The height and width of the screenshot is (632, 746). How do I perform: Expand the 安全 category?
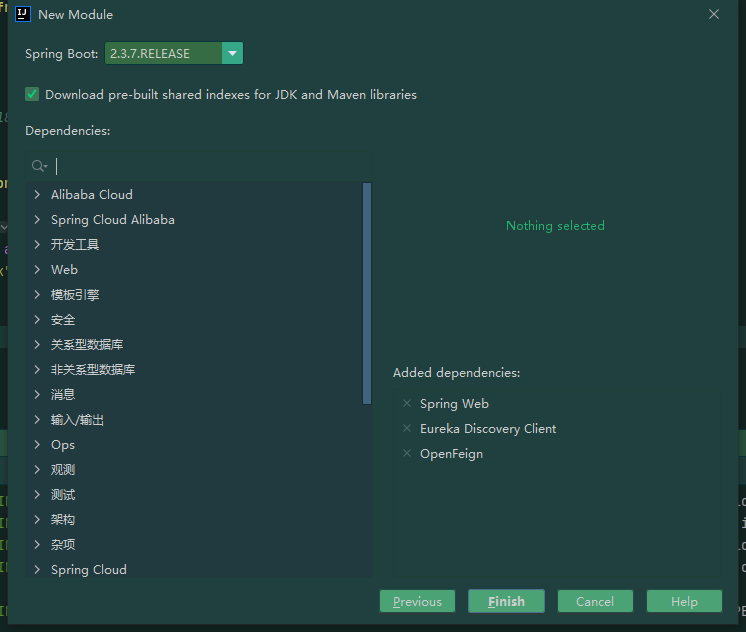[37, 319]
